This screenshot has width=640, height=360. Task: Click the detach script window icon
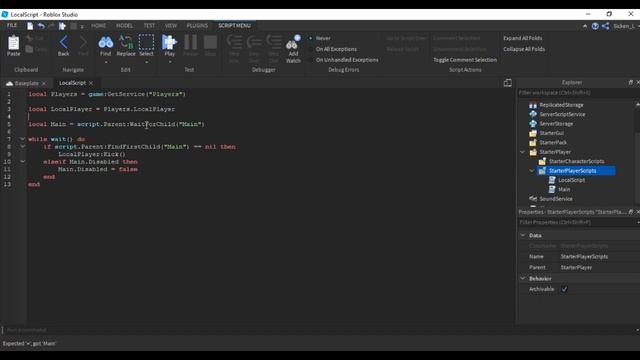(507, 83)
